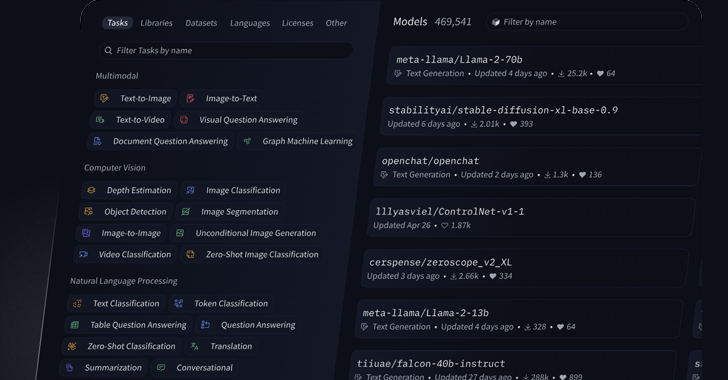Click the Document Question Answering icon

click(x=97, y=141)
